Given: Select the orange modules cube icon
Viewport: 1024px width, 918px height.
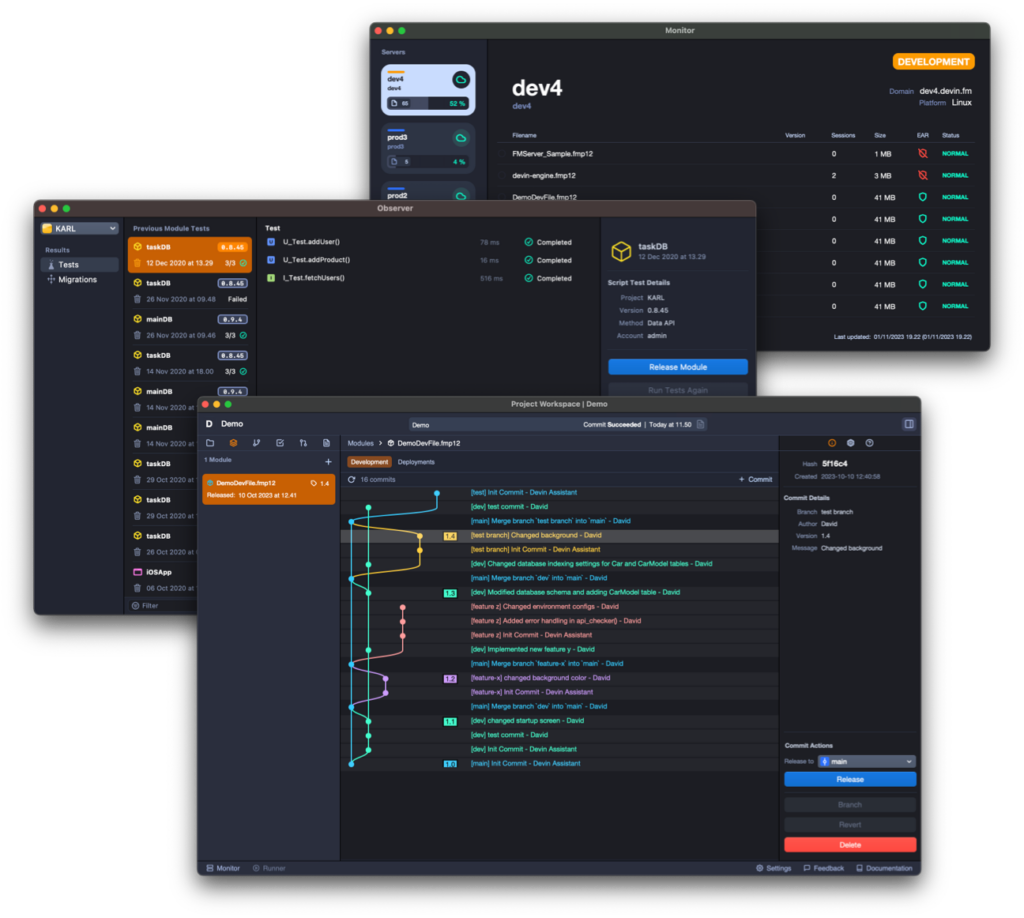Looking at the screenshot, I should click(233, 443).
